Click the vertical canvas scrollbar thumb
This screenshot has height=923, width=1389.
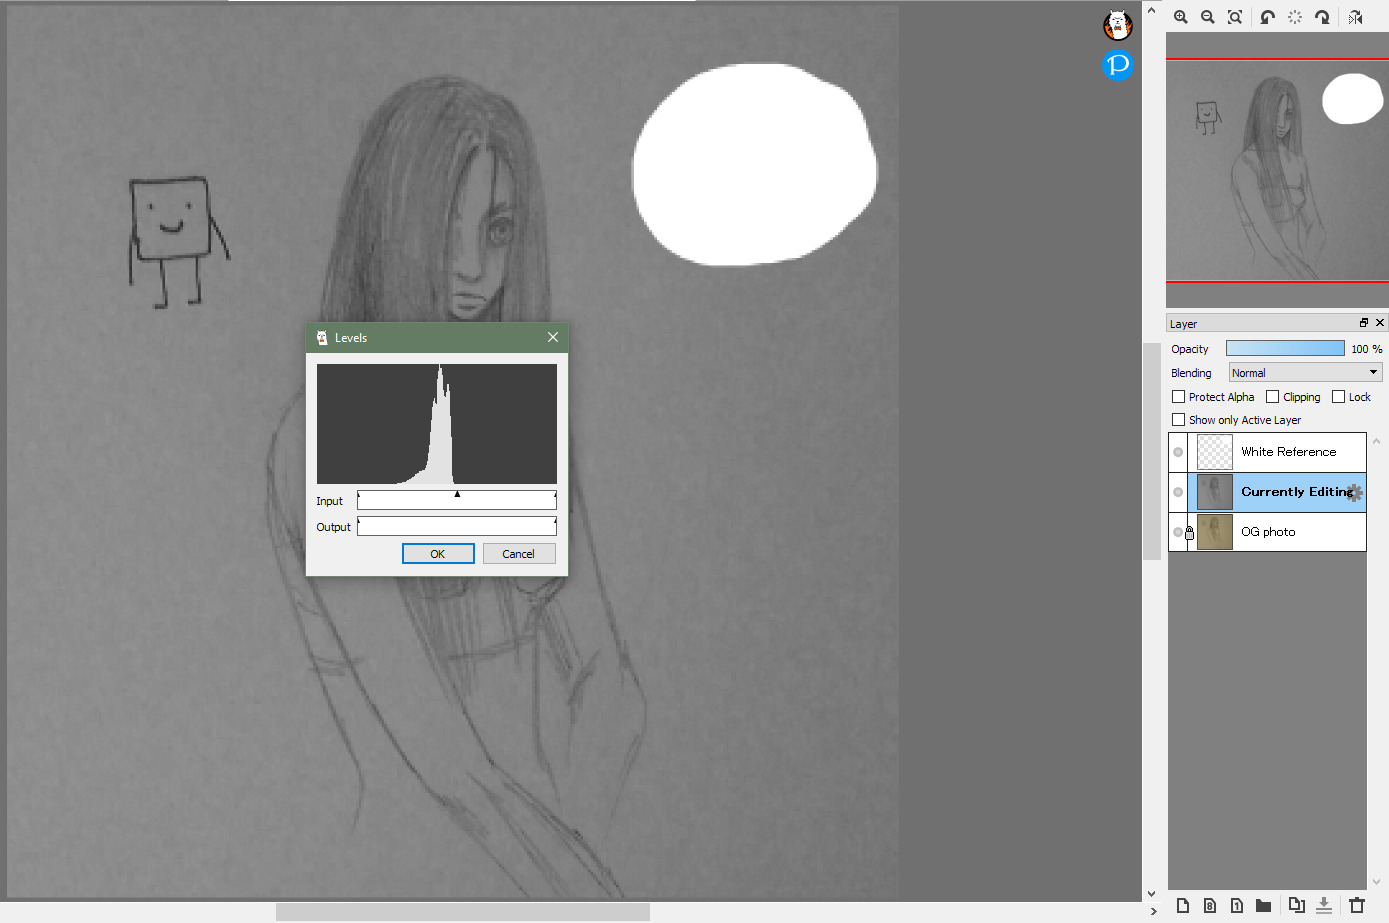pyautogui.click(x=1151, y=450)
